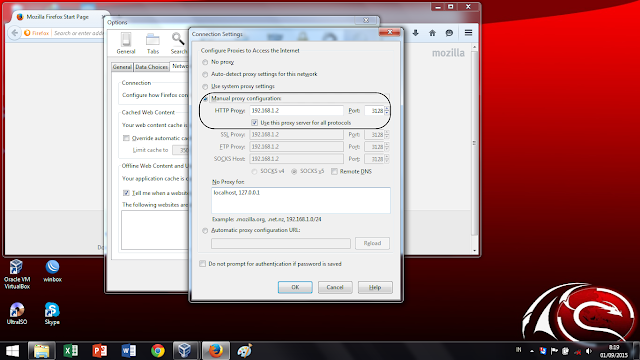640x360 pixels.
Task: Switch to General sub-tab in Advanced options
Action: [122, 67]
